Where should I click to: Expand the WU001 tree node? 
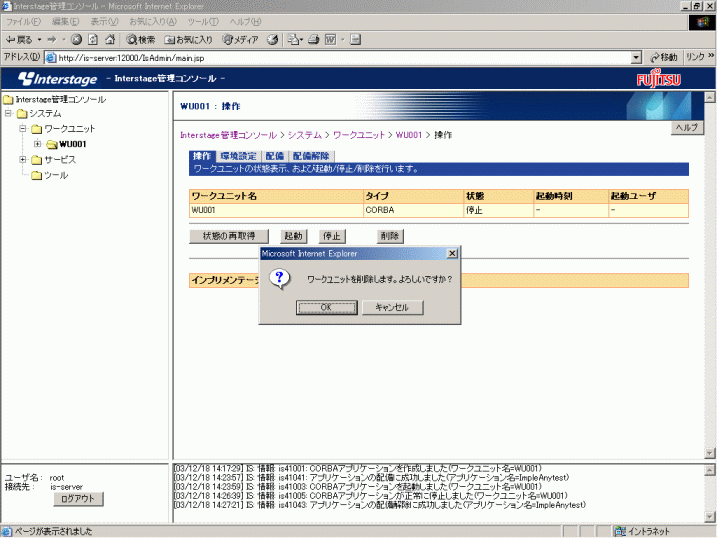[37, 144]
